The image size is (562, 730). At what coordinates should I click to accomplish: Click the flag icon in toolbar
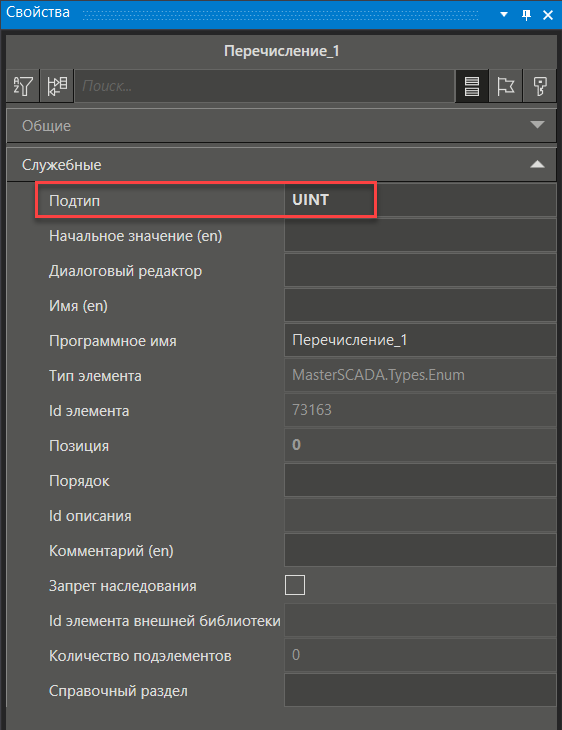(x=506, y=86)
